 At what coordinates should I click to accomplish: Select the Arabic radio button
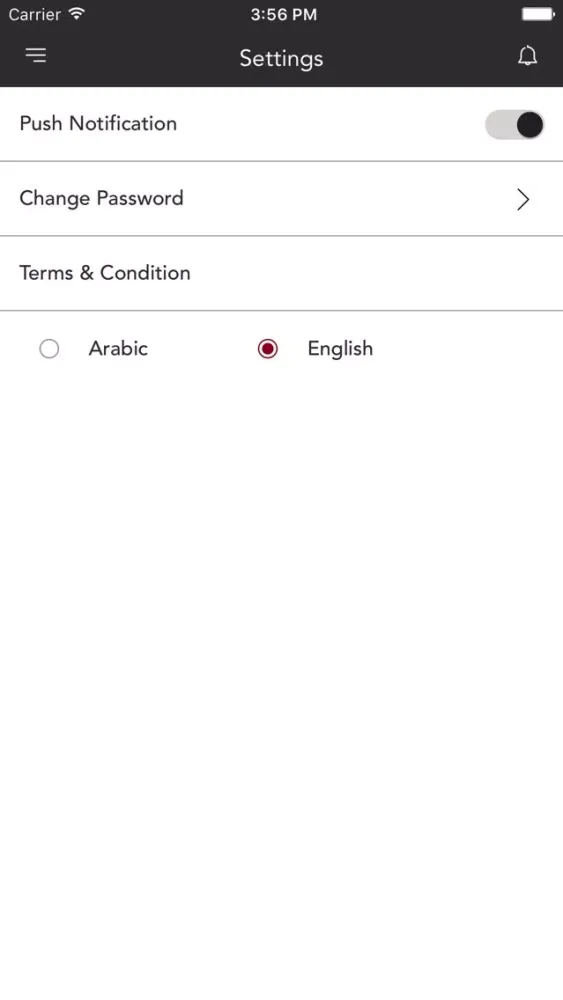coord(49,349)
